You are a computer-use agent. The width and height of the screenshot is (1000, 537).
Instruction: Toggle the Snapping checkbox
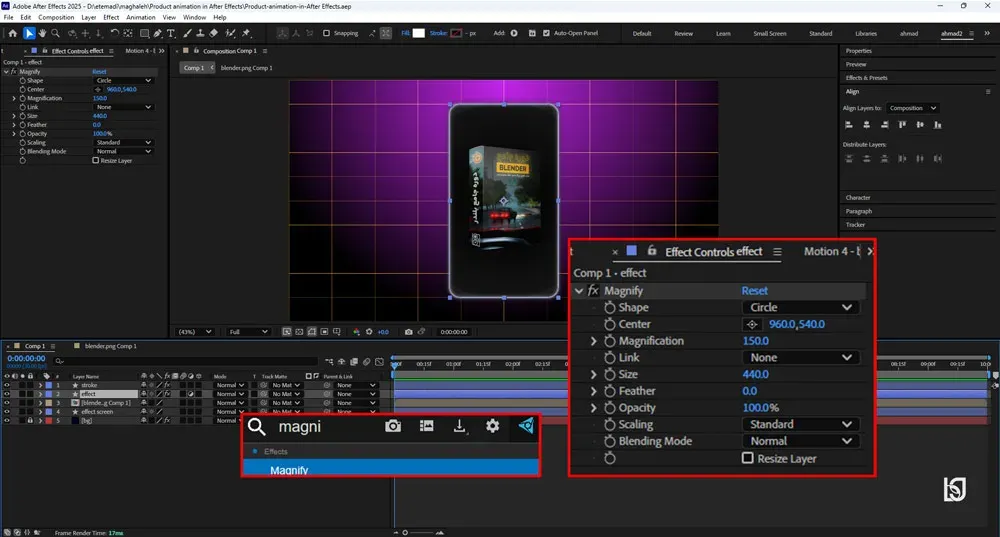tap(327, 33)
